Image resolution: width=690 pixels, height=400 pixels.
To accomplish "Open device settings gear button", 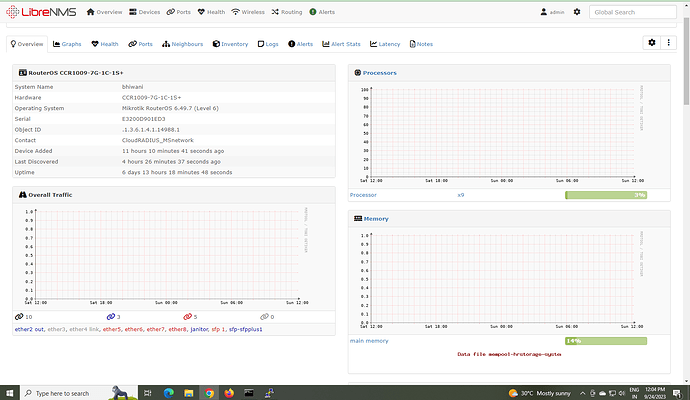I will (652, 43).
